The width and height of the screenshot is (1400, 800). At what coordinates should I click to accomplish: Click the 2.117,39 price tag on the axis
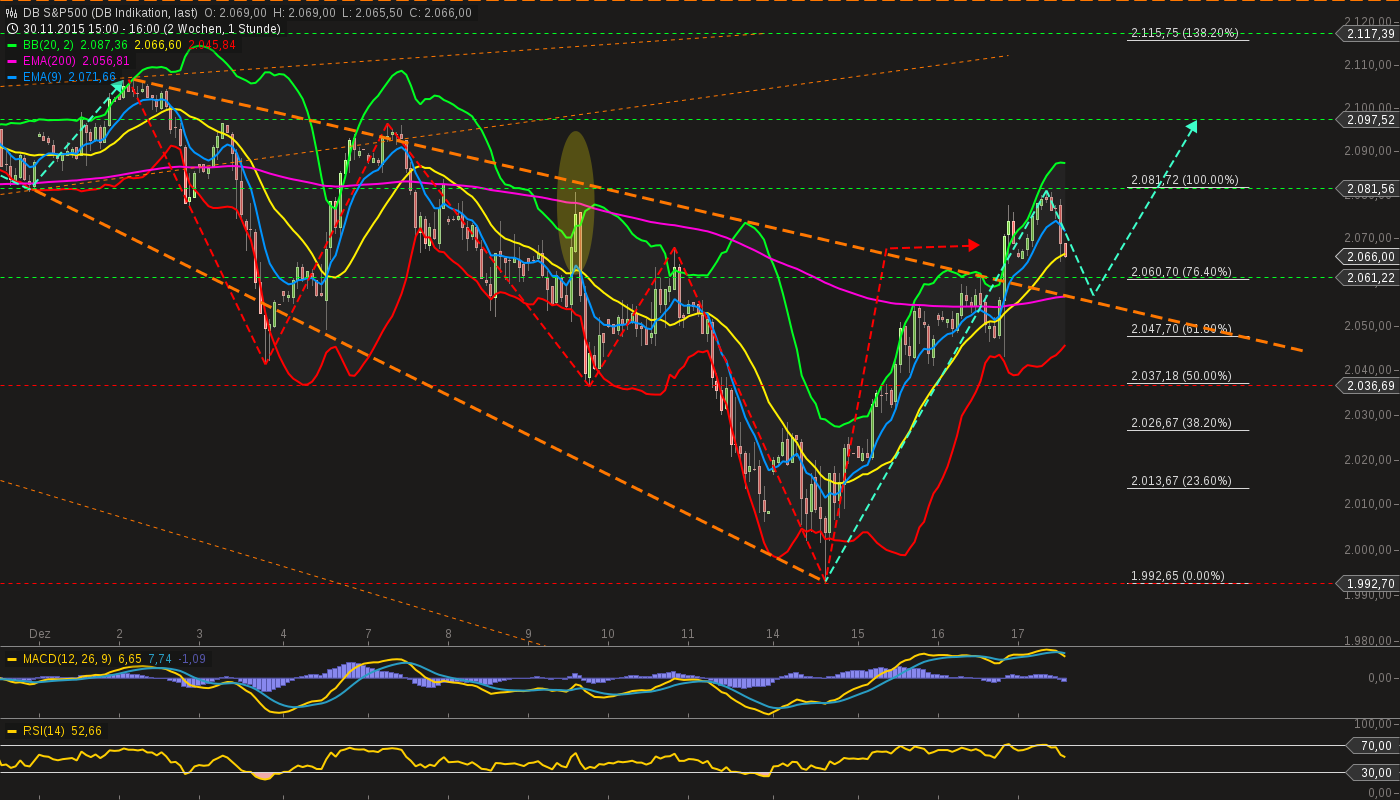[x=1368, y=34]
